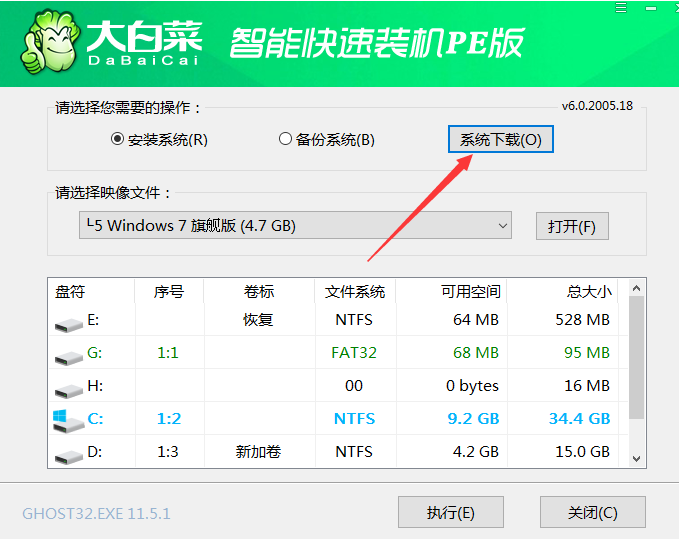682x546 pixels.
Task: Click the 1:1 sequence number cell
Action: coord(168,353)
